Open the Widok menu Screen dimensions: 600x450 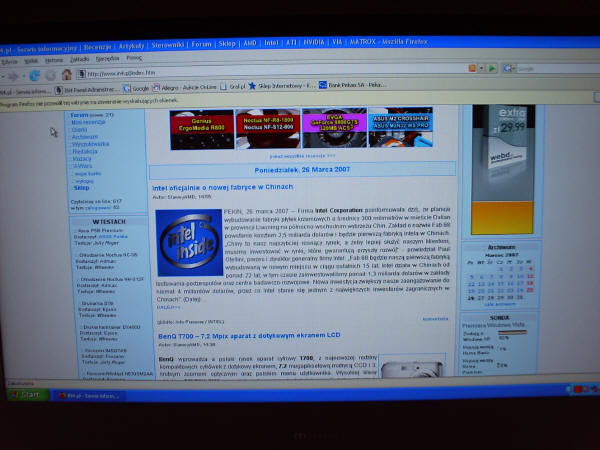[31, 61]
